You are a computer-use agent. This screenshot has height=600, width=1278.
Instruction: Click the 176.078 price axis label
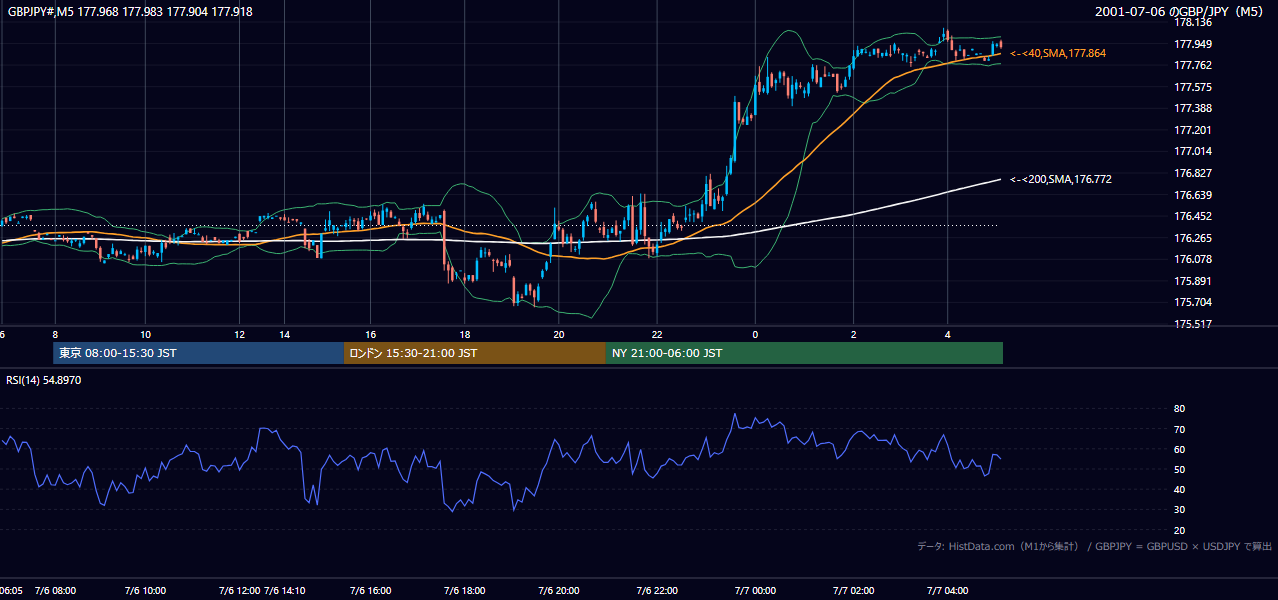(x=1193, y=259)
